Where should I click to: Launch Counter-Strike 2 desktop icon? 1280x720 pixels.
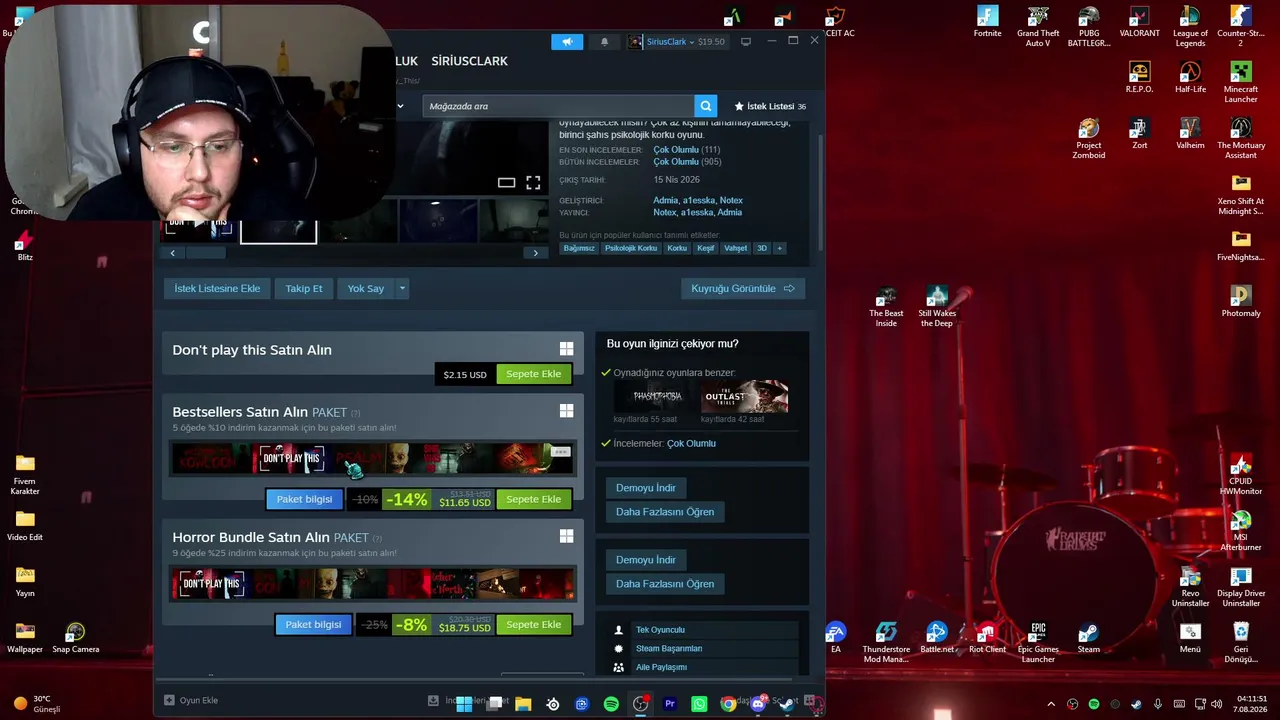(x=1241, y=27)
